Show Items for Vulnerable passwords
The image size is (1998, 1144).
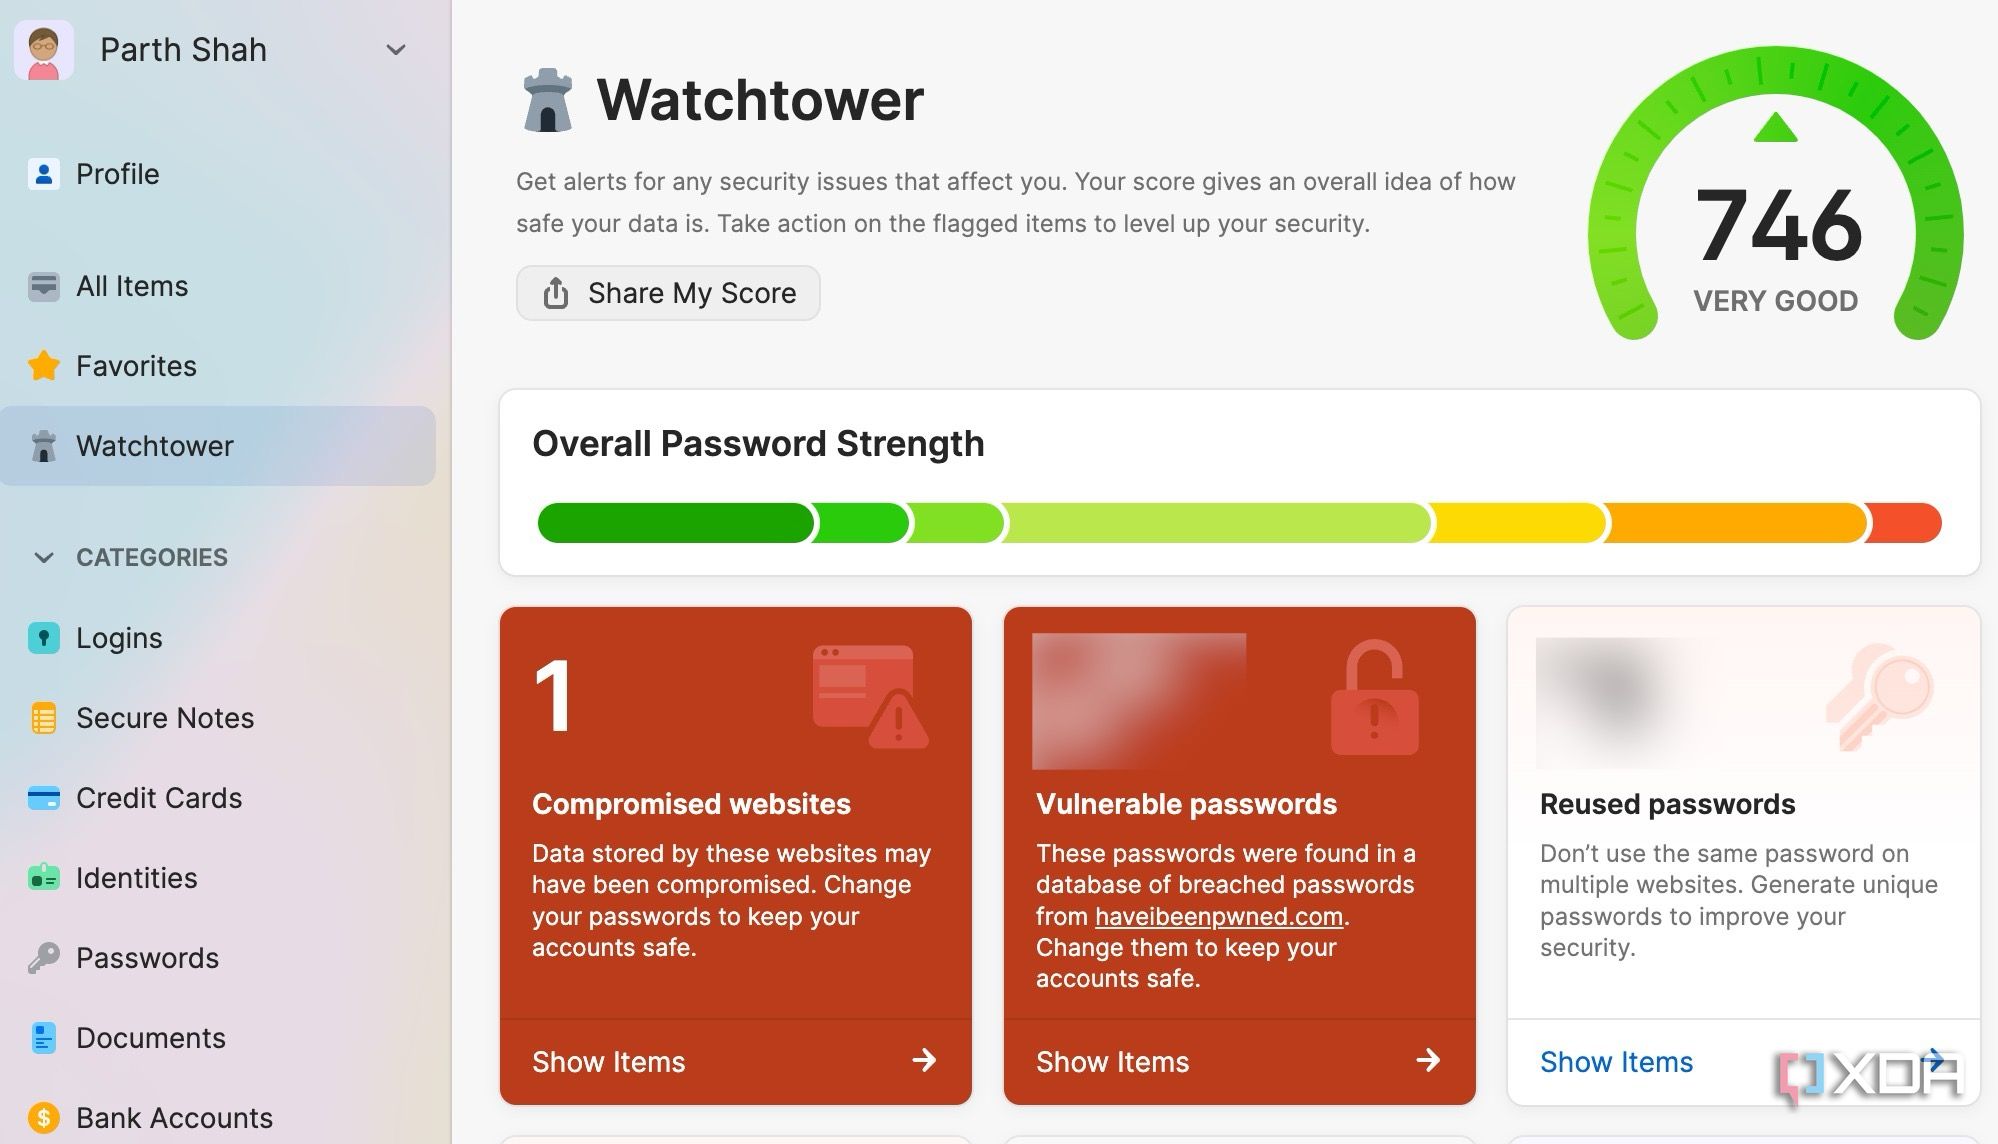(1113, 1062)
